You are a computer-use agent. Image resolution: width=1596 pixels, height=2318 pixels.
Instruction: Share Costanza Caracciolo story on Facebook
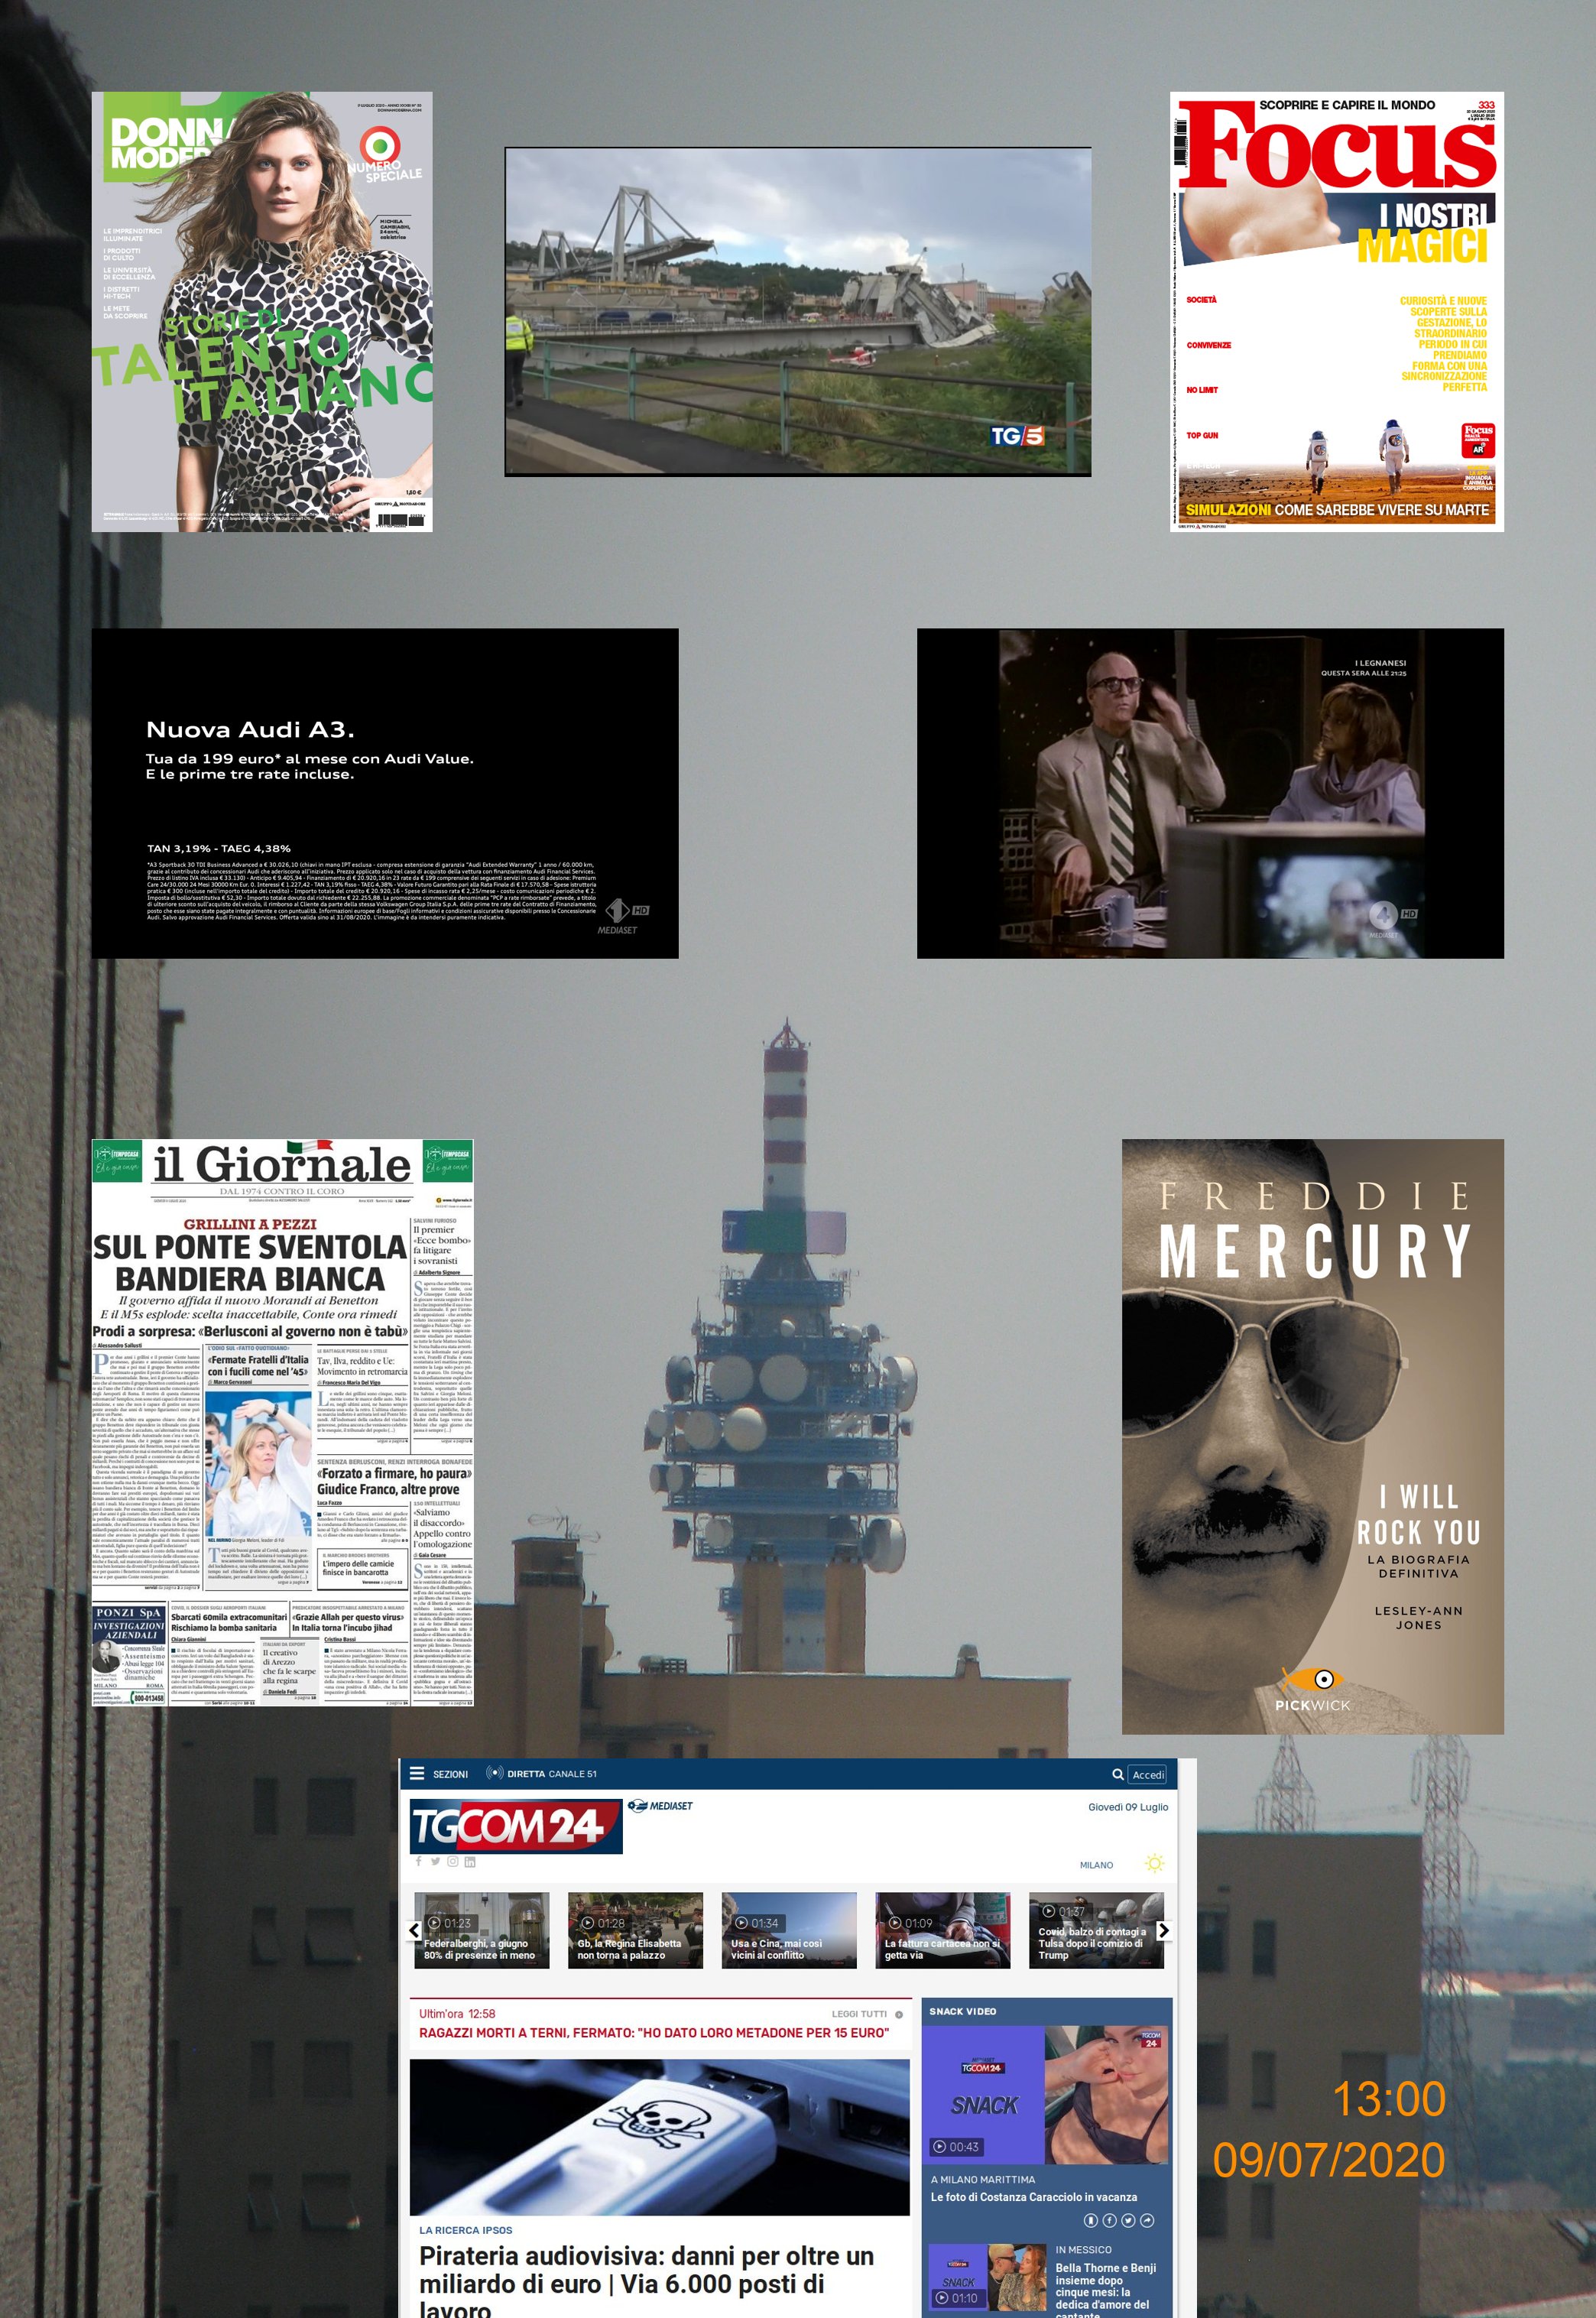1109,2220
